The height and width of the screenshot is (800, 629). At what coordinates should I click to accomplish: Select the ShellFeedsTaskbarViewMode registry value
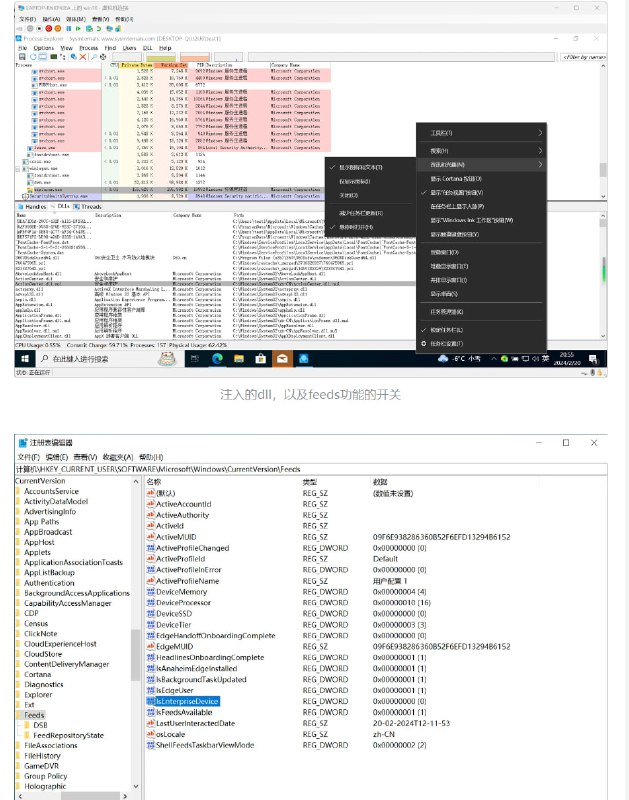click(205, 745)
